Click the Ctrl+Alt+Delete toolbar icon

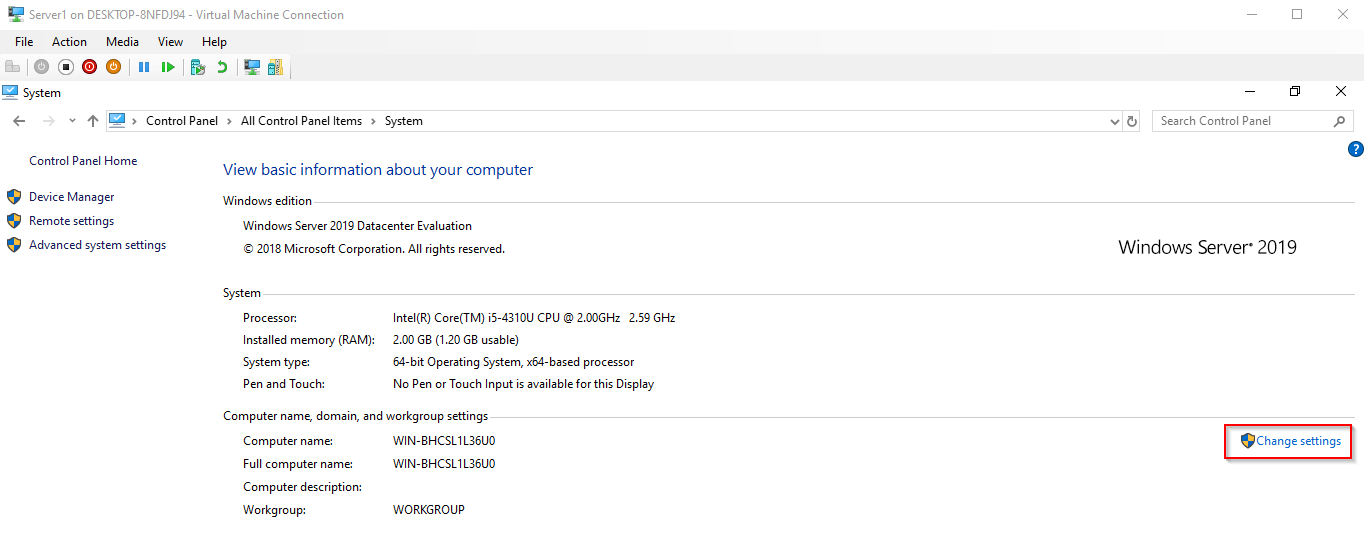tap(13, 67)
